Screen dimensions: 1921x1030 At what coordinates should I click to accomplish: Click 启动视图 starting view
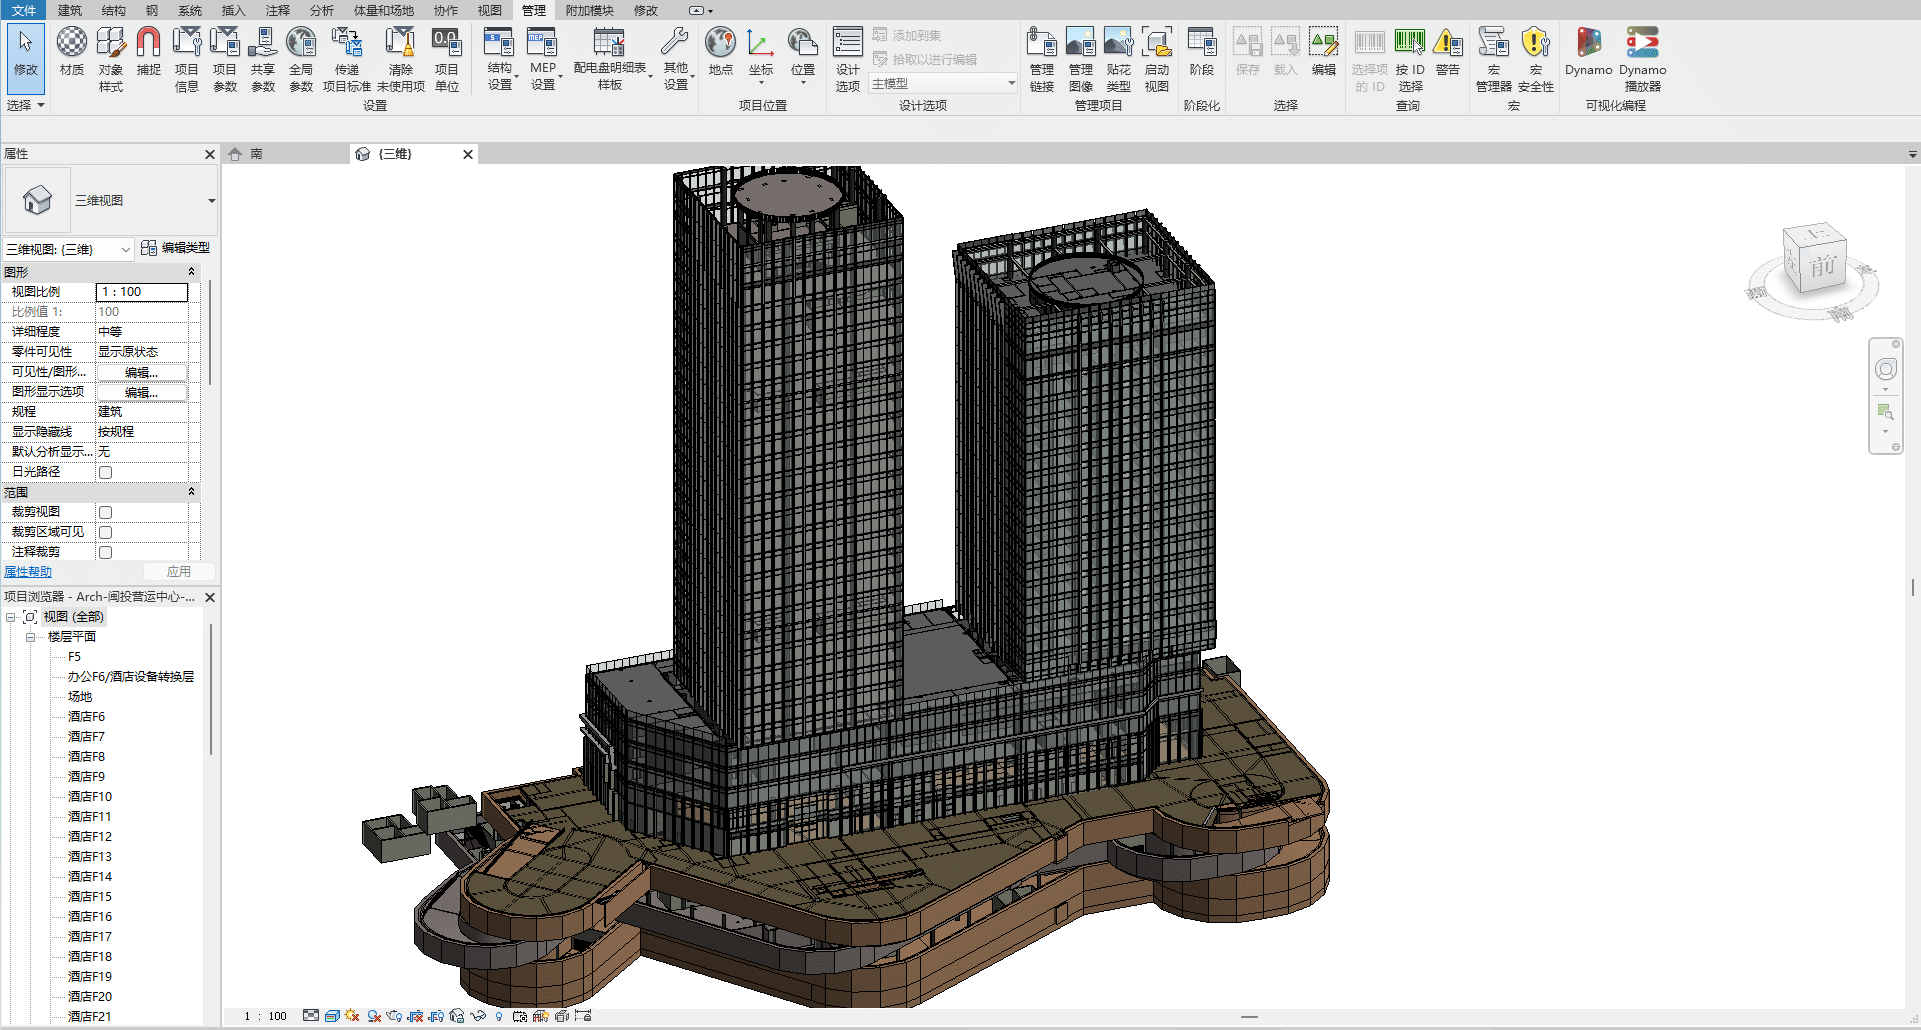[1157, 59]
